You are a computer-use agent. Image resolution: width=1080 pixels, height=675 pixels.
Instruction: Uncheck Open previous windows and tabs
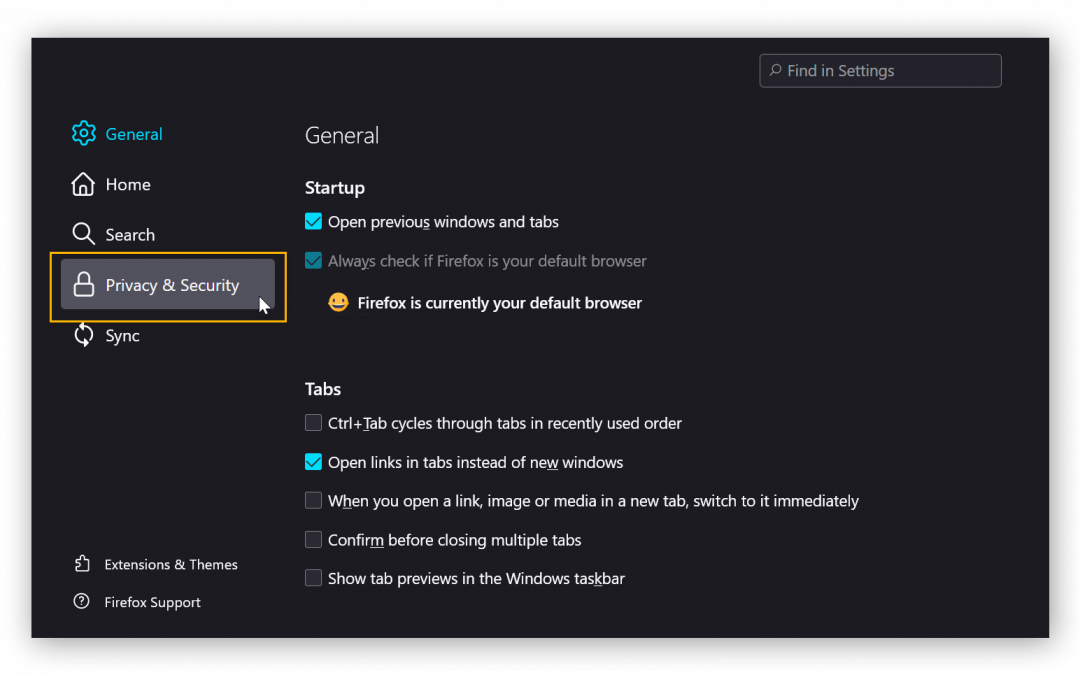[313, 221]
